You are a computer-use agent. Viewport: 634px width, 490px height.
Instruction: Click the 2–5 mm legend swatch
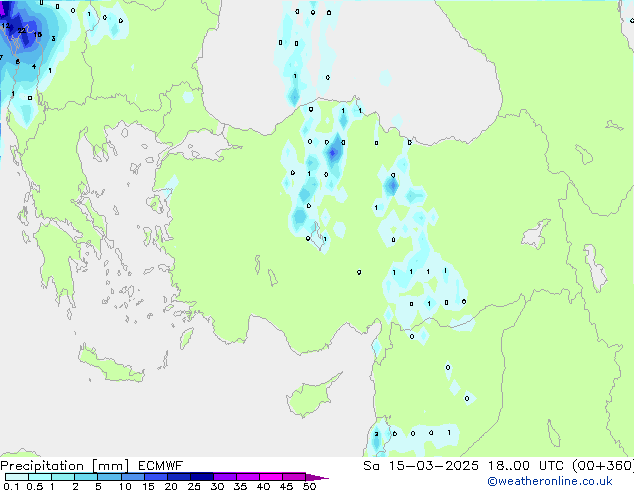(86, 477)
